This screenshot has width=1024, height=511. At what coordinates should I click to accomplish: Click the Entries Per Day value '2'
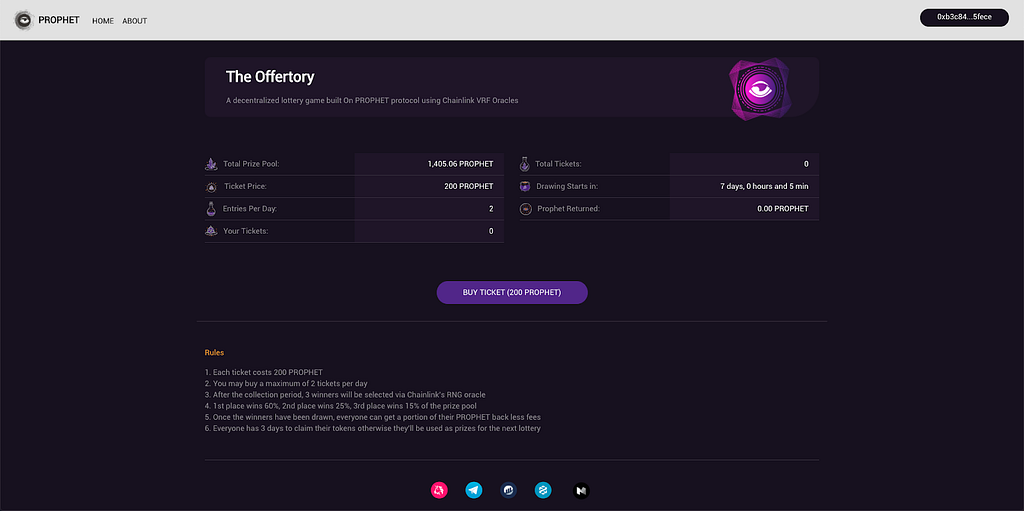pyautogui.click(x=491, y=209)
